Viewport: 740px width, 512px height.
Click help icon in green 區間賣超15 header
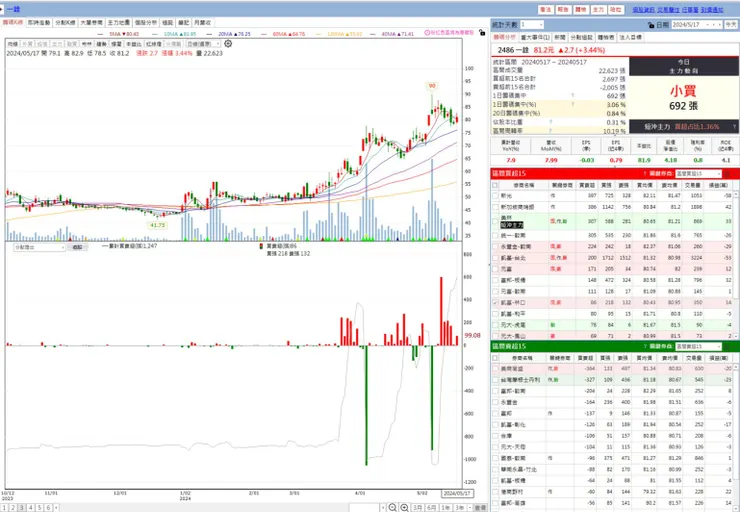click(x=645, y=346)
